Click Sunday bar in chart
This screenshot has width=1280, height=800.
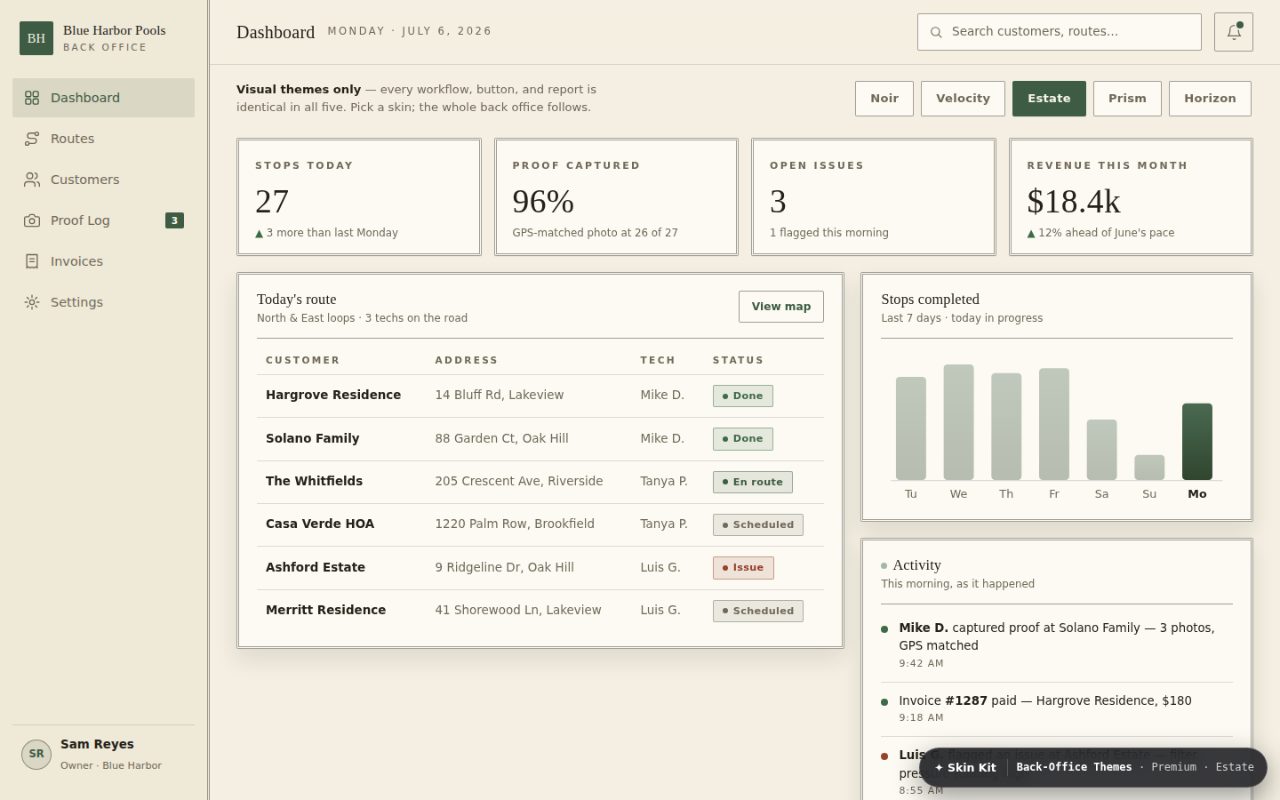pyautogui.click(x=1149, y=468)
